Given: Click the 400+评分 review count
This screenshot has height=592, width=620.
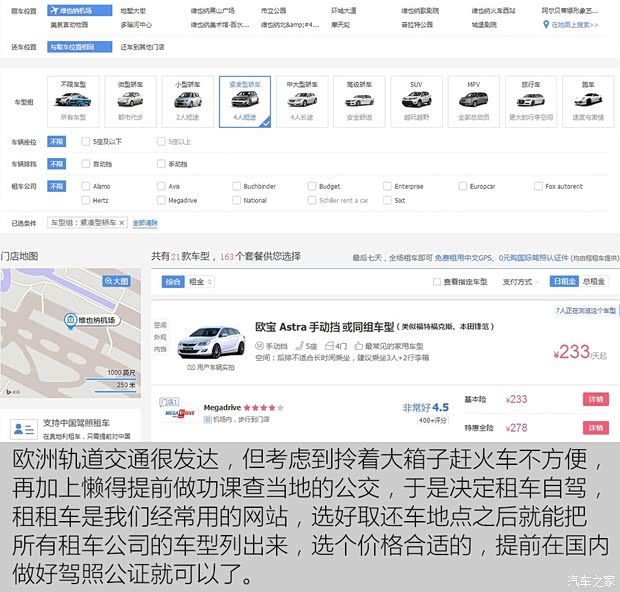Looking at the screenshot, I should pos(433,420).
